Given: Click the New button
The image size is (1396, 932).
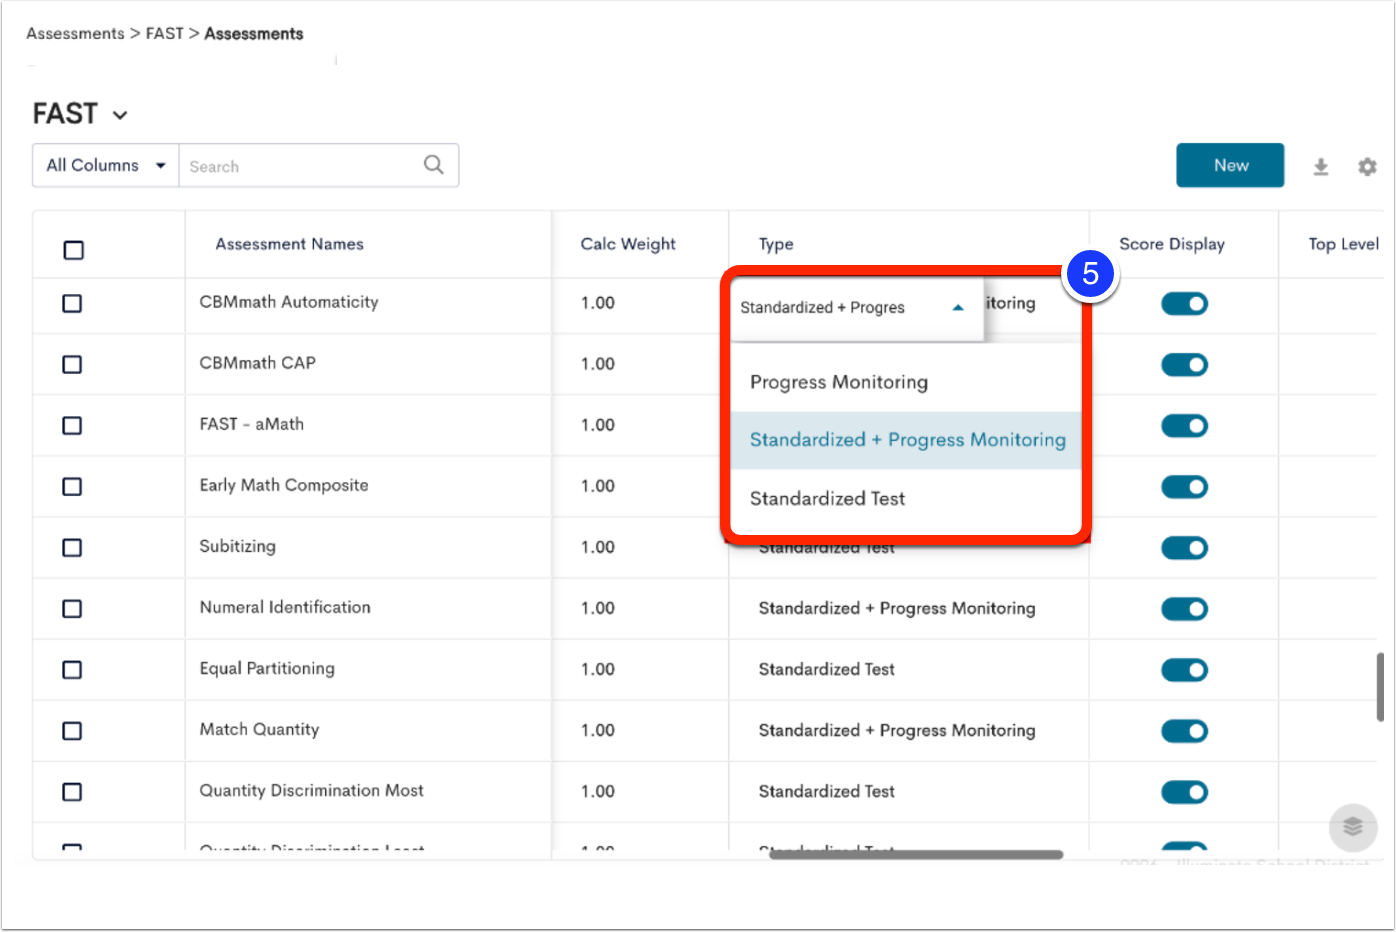Looking at the screenshot, I should click(x=1230, y=165).
